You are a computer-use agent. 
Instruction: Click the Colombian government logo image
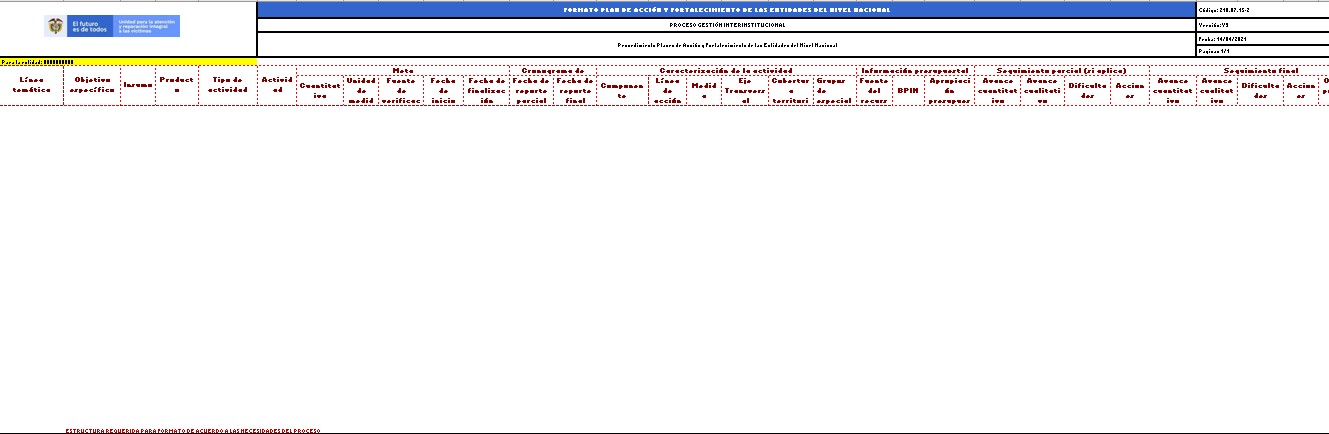[x=112, y=26]
